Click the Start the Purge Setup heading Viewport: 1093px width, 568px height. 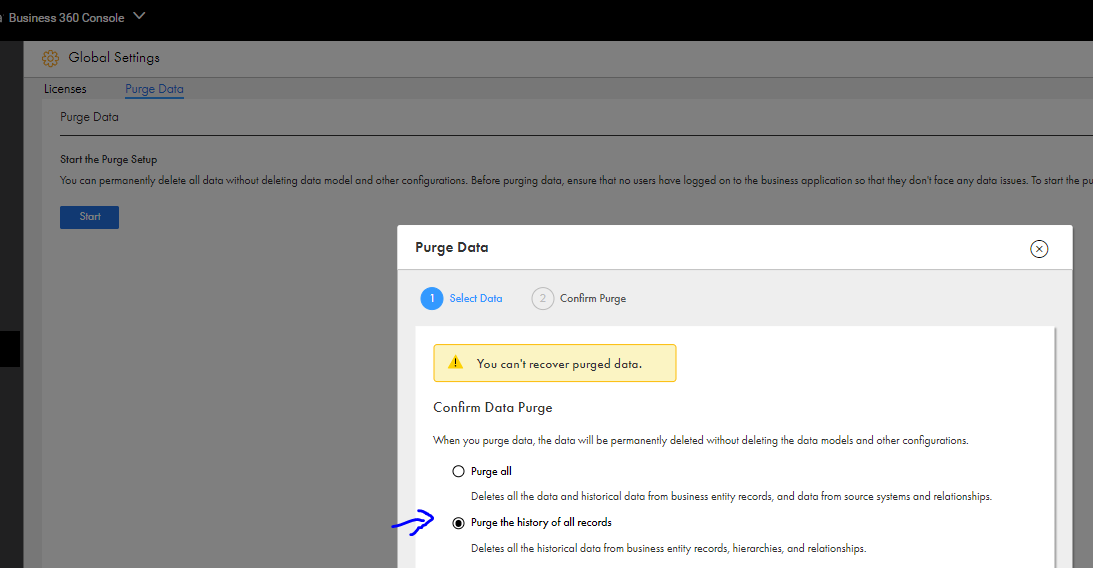point(108,160)
